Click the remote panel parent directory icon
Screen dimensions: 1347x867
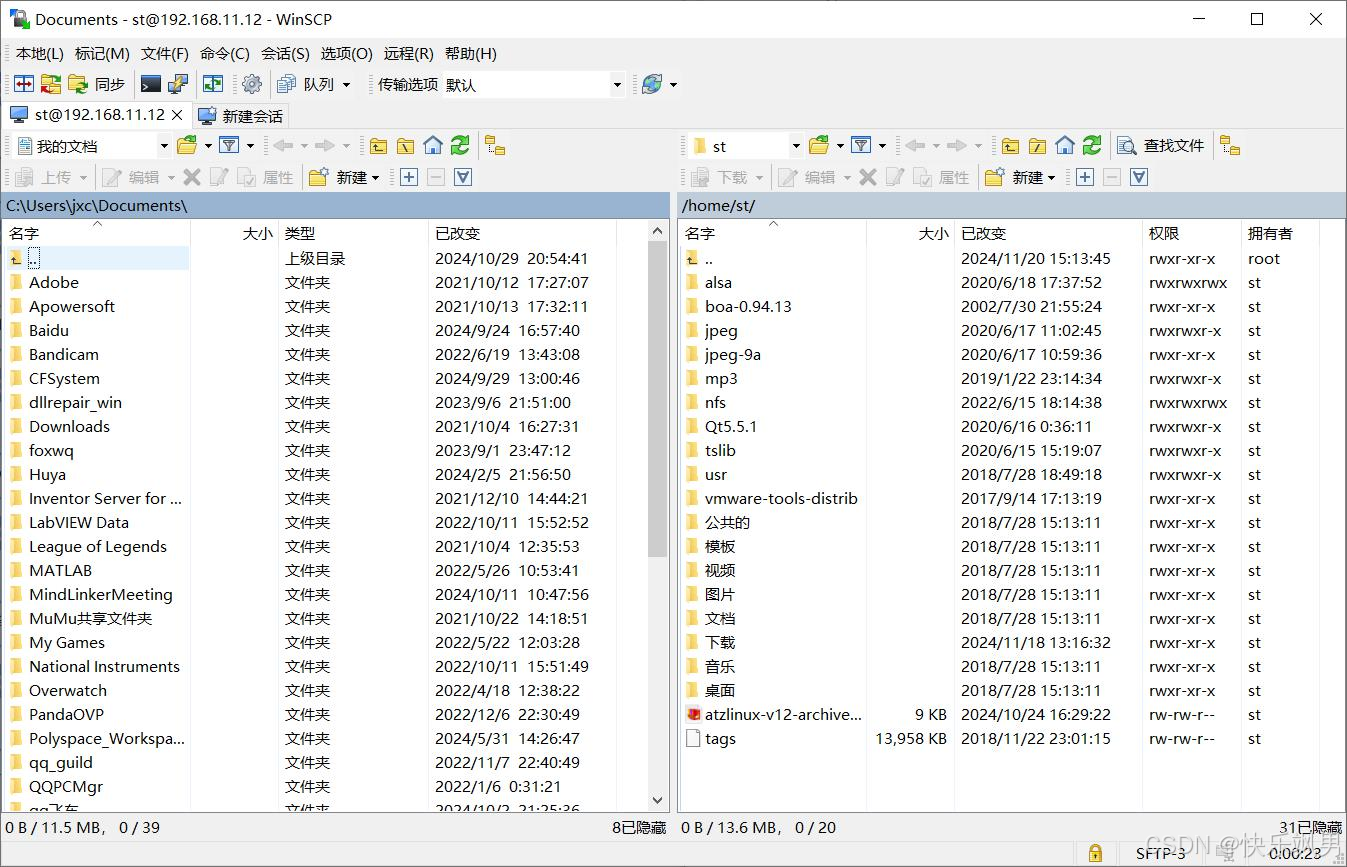tap(1011, 146)
